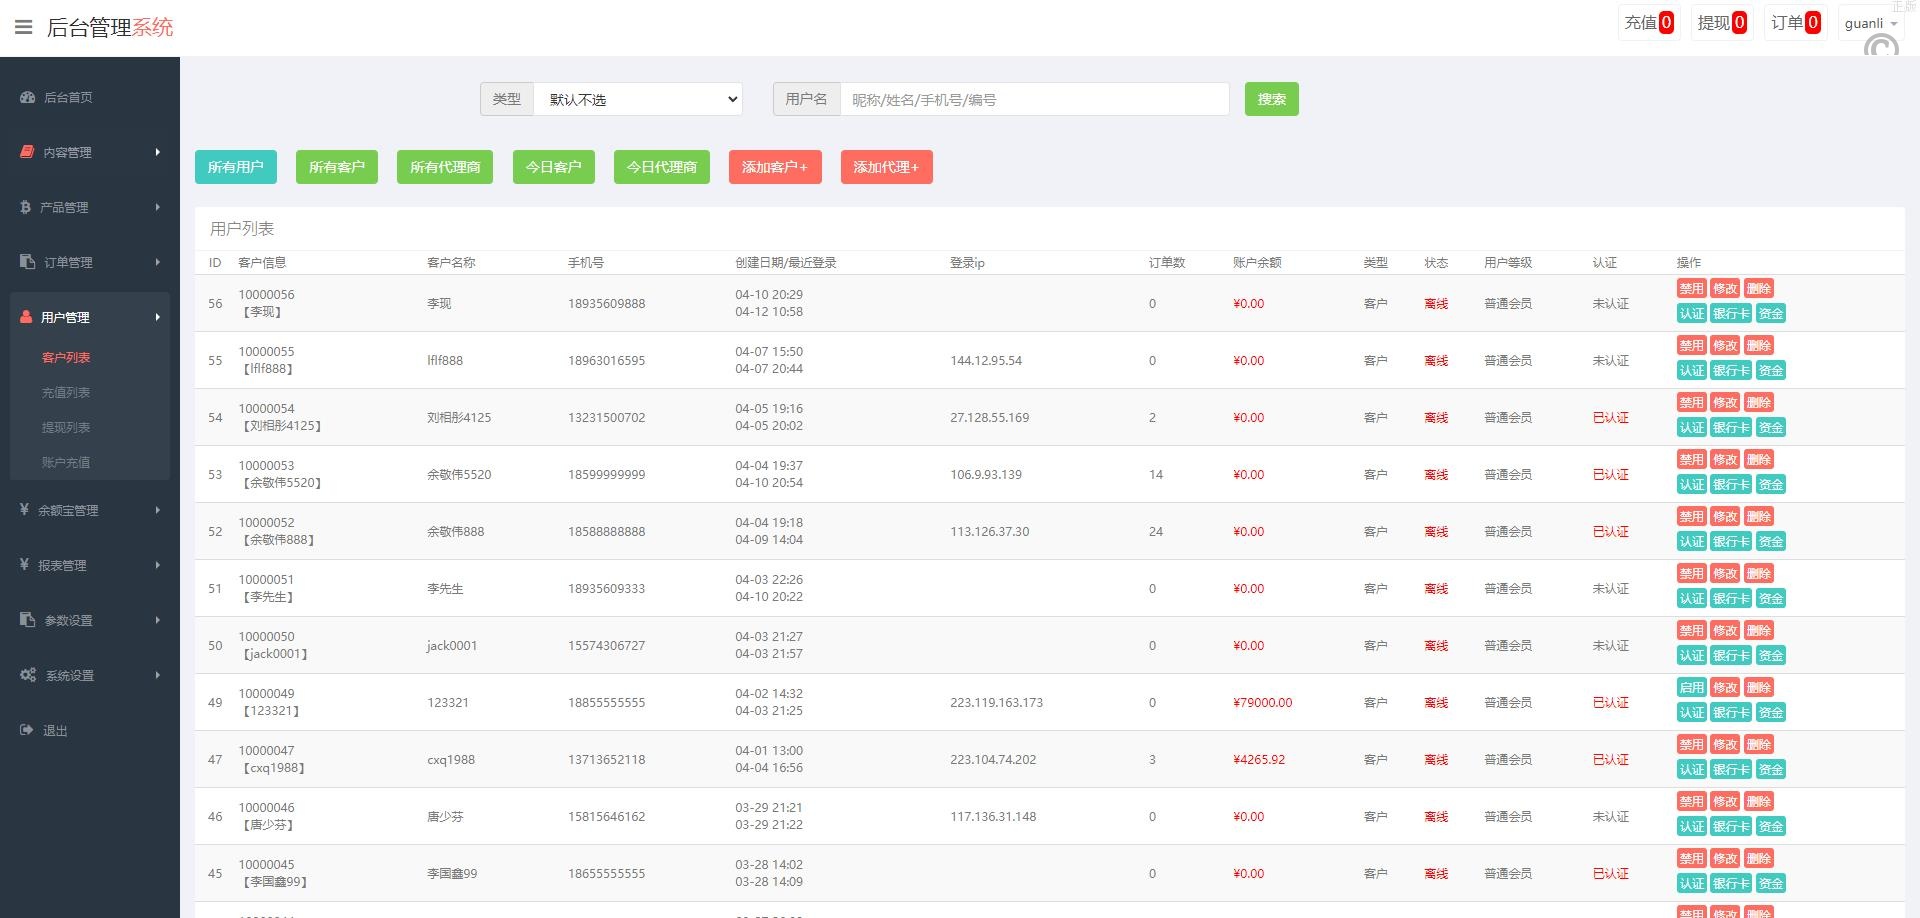The width and height of the screenshot is (1920, 918).
Task: Disable user cxq1988 with 禁用 button
Action: (1691, 745)
